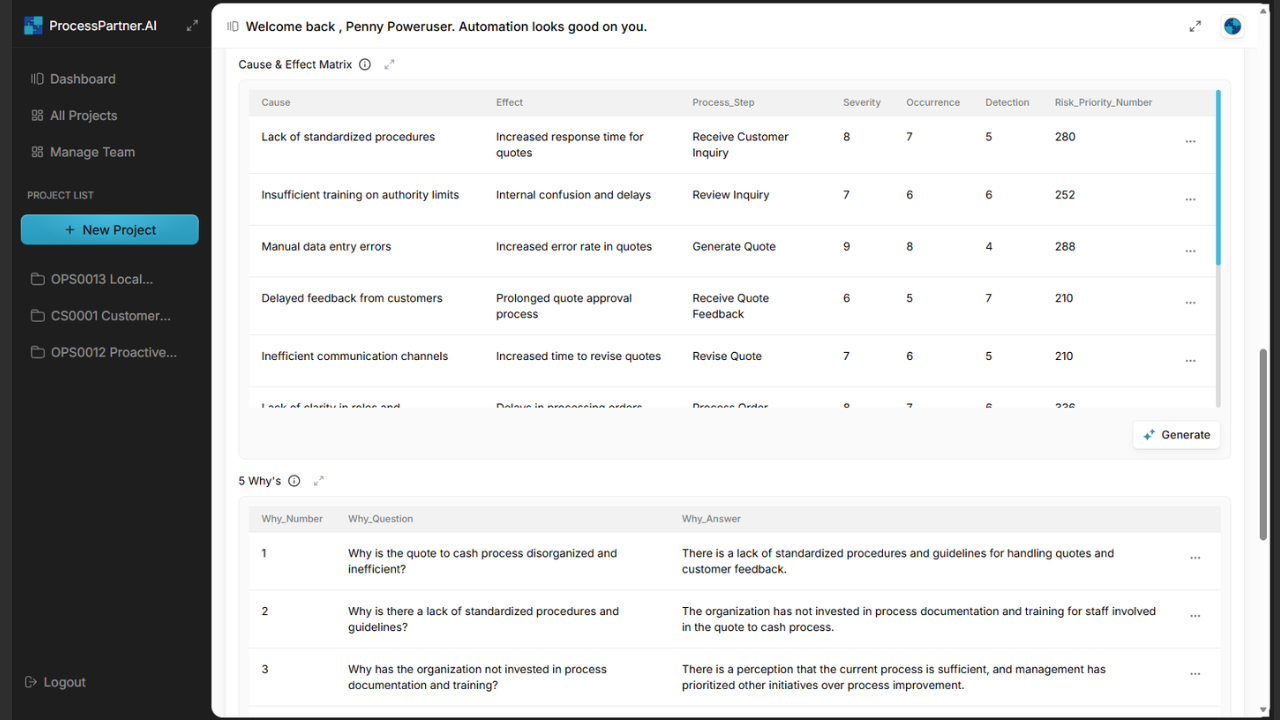Click the Cause column header
Viewport: 1280px width, 720px height.
pyautogui.click(x=276, y=102)
